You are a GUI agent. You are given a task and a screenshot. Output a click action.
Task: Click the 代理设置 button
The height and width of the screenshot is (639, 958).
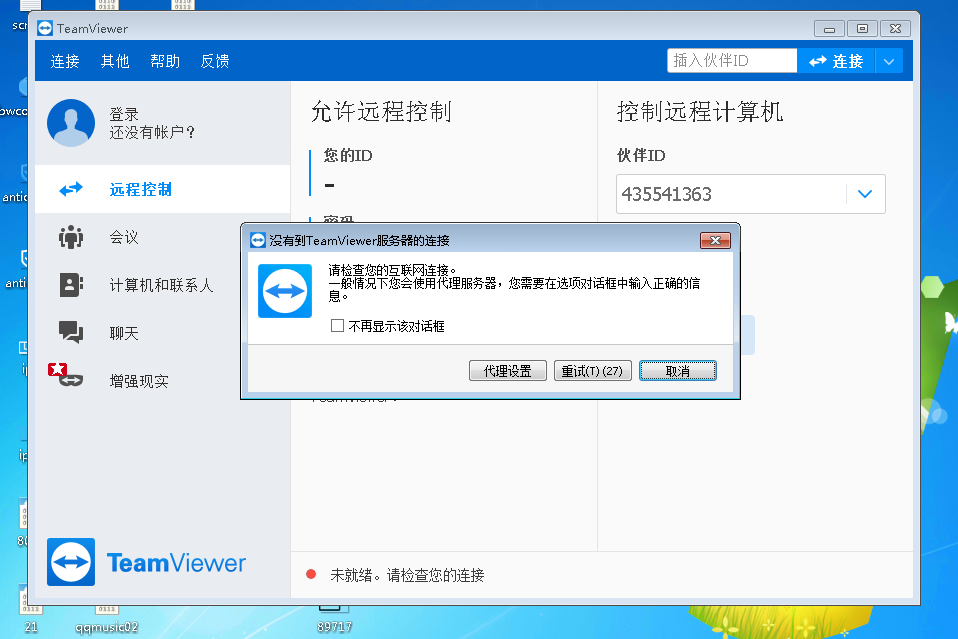[507, 371]
